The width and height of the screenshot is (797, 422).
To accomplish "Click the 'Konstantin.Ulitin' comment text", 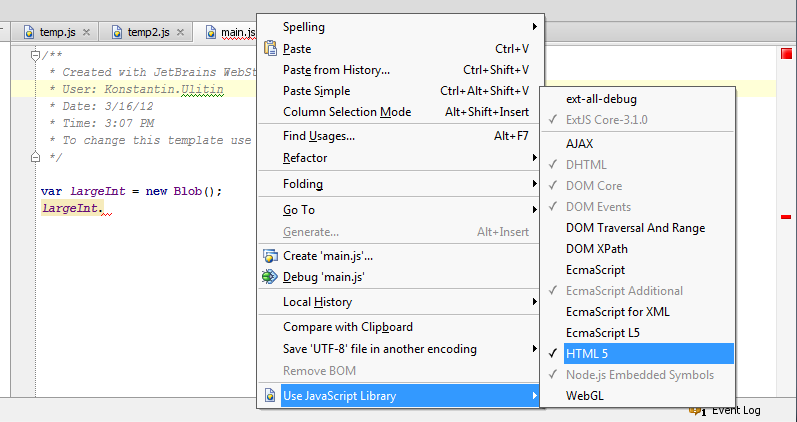I will coord(164,89).
